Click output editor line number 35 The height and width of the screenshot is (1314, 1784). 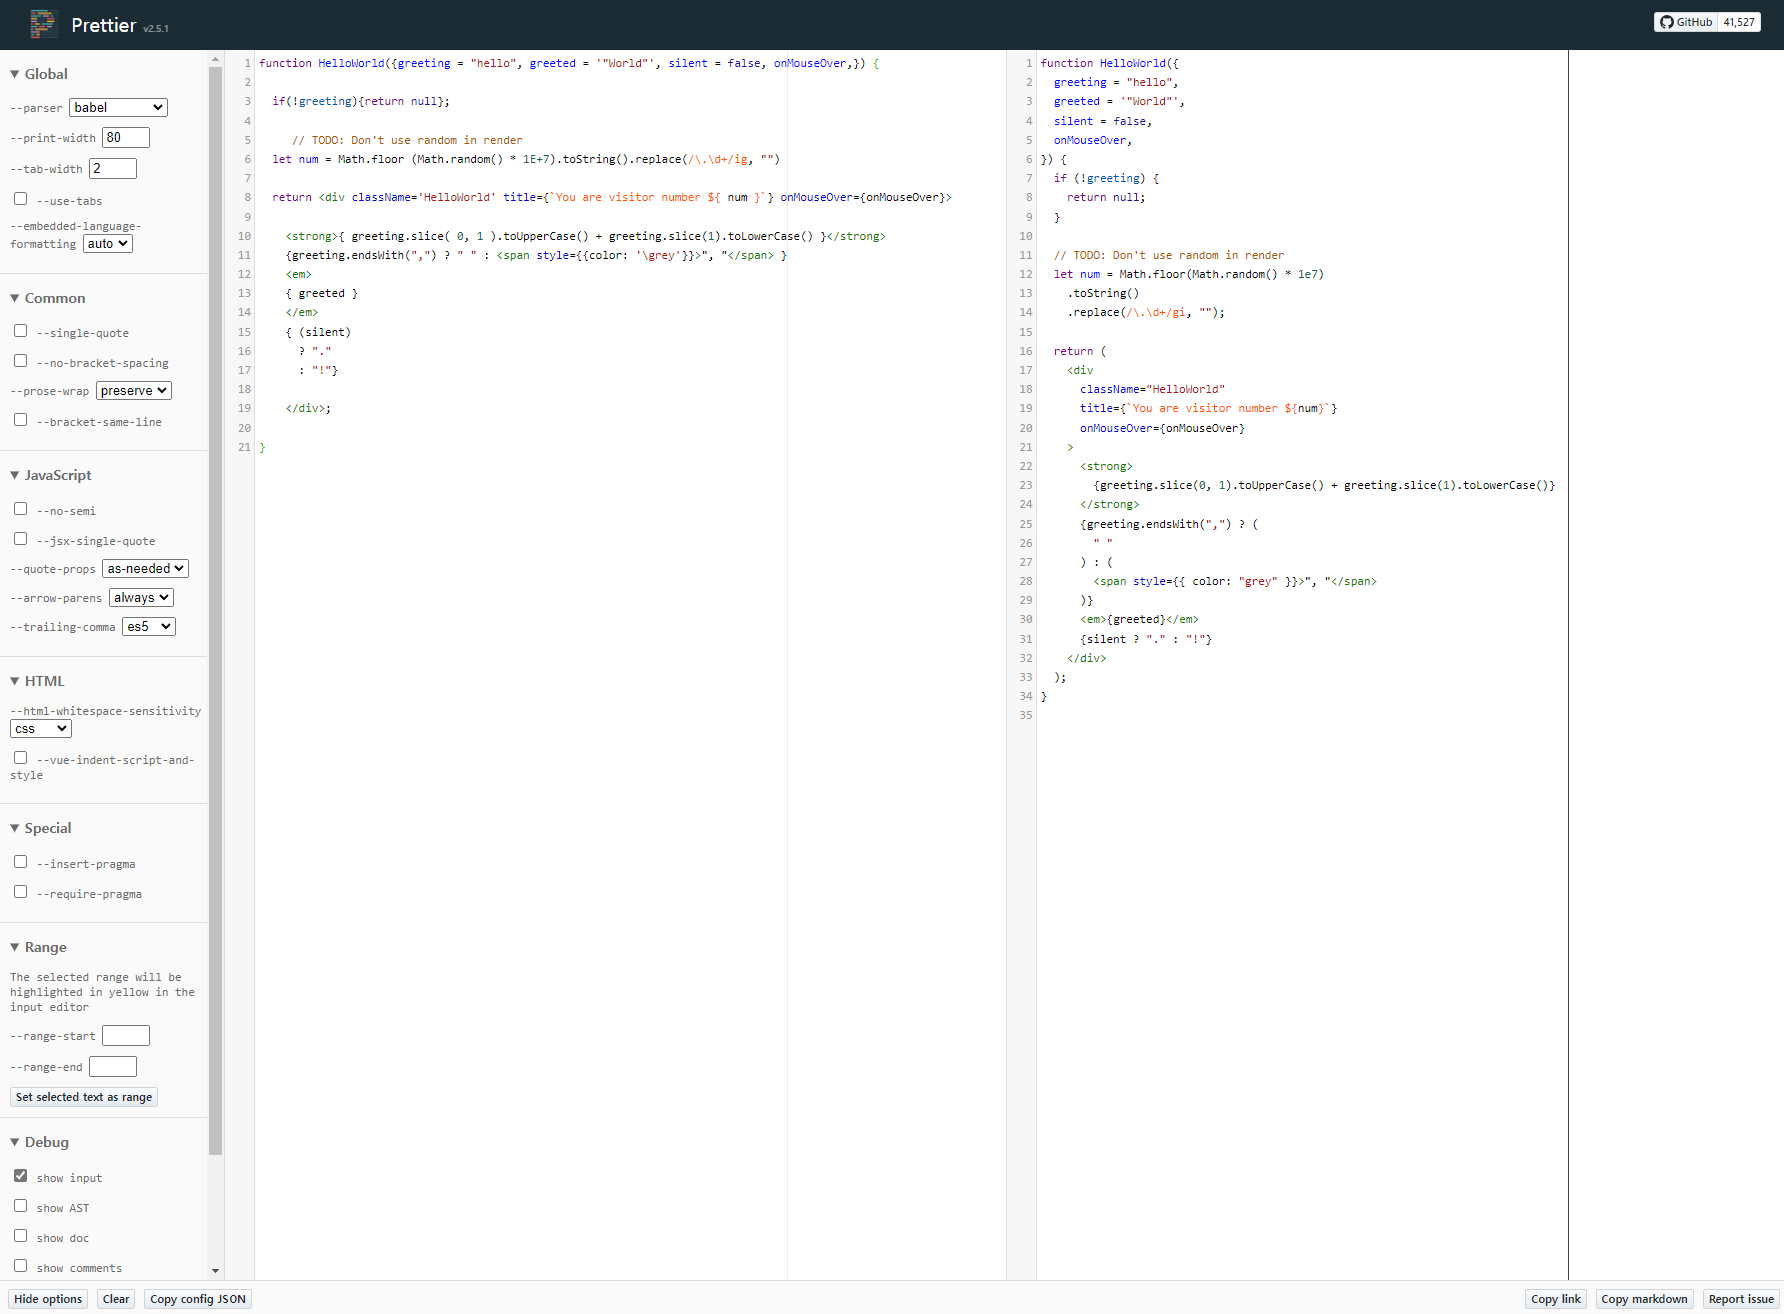click(x=1026, y=715)
